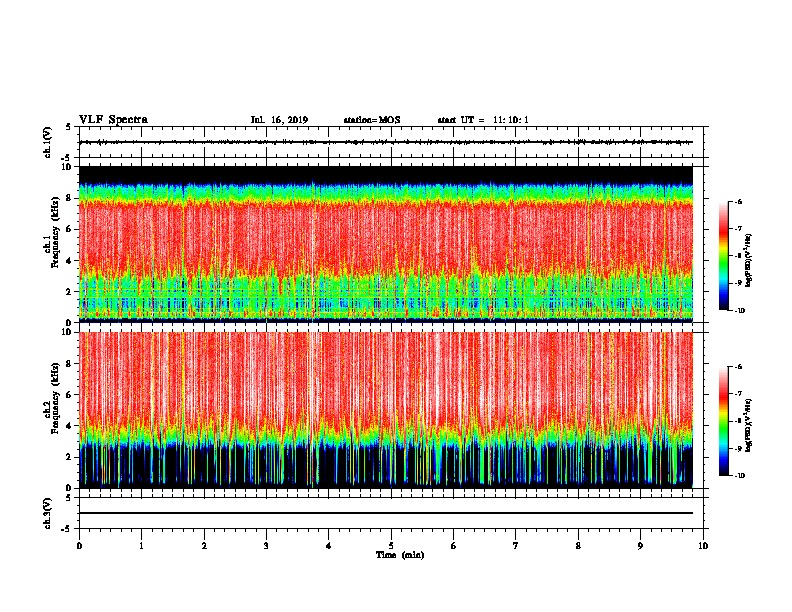Click the "-10" label on ch.2 colorbar
Screen dimensions: 792x612
click(x=740, y=476)
